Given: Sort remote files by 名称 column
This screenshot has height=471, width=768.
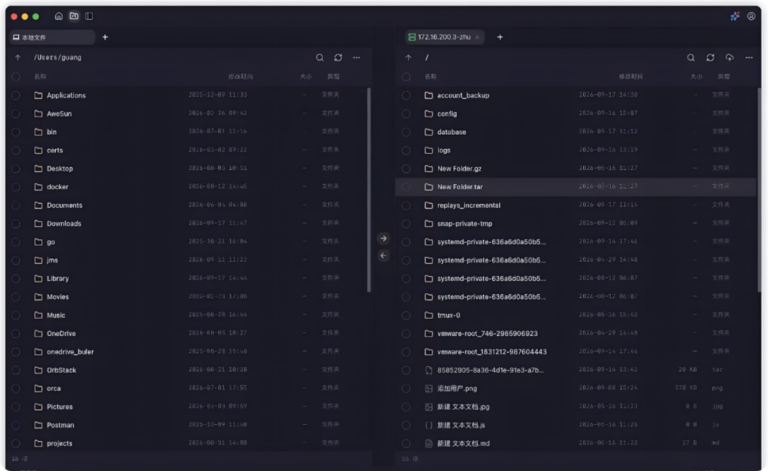Looking at the screenshot, I should (x=431, y=77).
